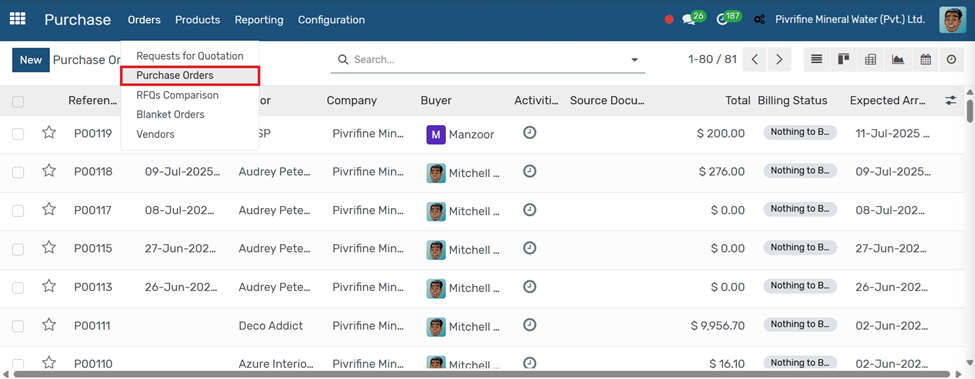Click the New button
Image resolution: width=975 pixels, height=379 pixels.
[31, 60]
